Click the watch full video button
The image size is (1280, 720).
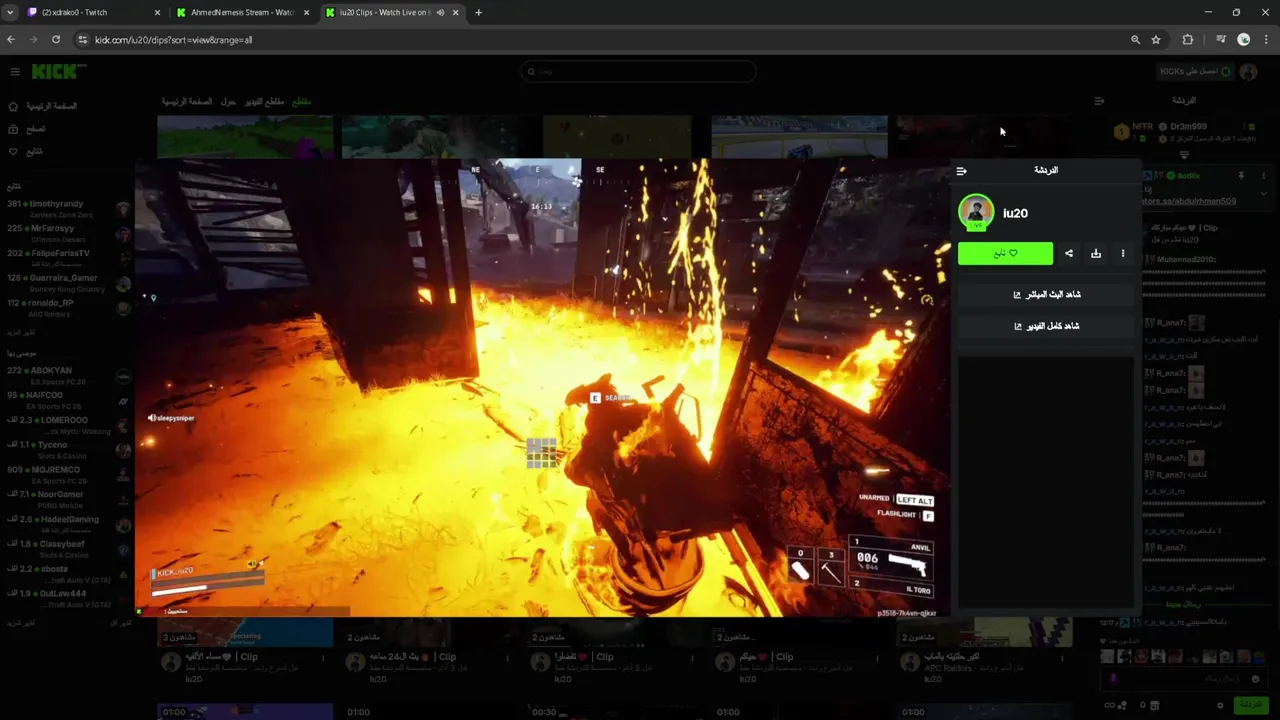coord(1047,326)
